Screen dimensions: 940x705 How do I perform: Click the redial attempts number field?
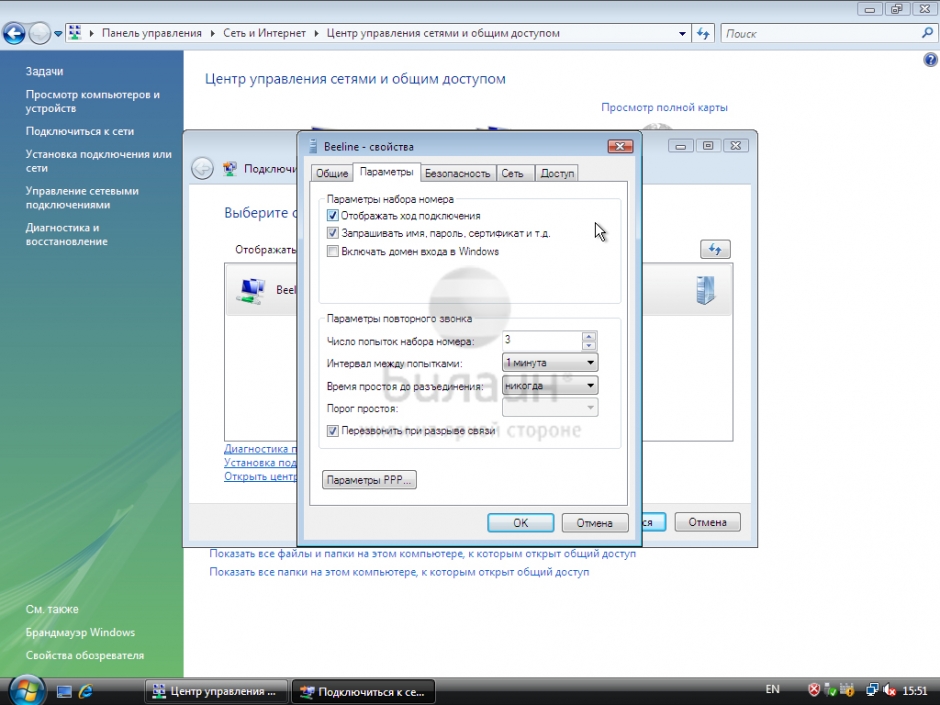pyautogui.click(x=542, y=341)
